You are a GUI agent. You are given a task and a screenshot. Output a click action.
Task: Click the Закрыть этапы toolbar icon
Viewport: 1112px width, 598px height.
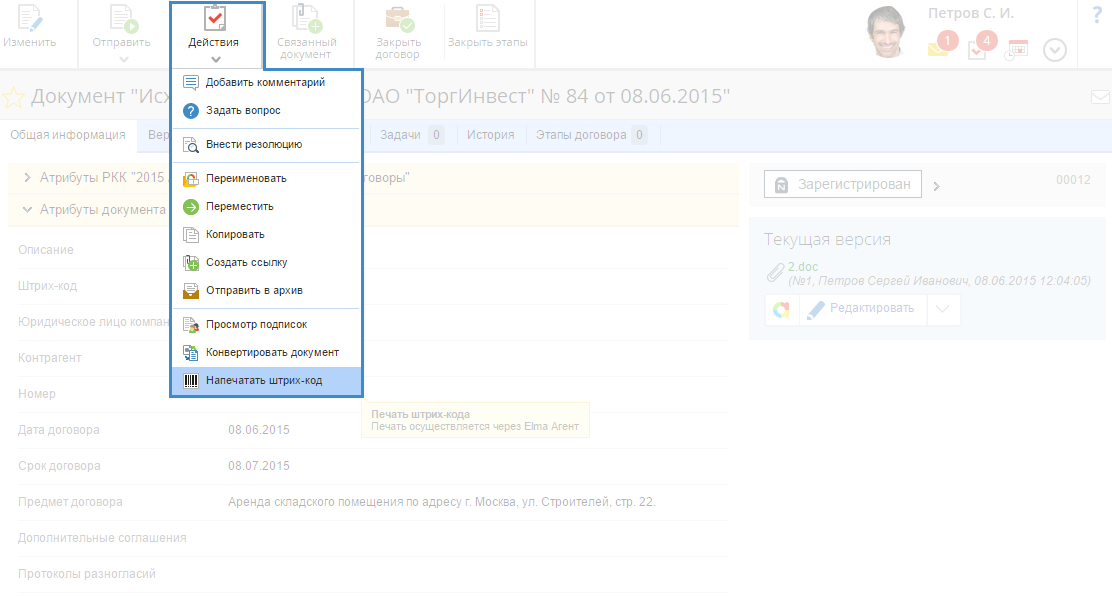pyautogui.click(x=488, y=18)
